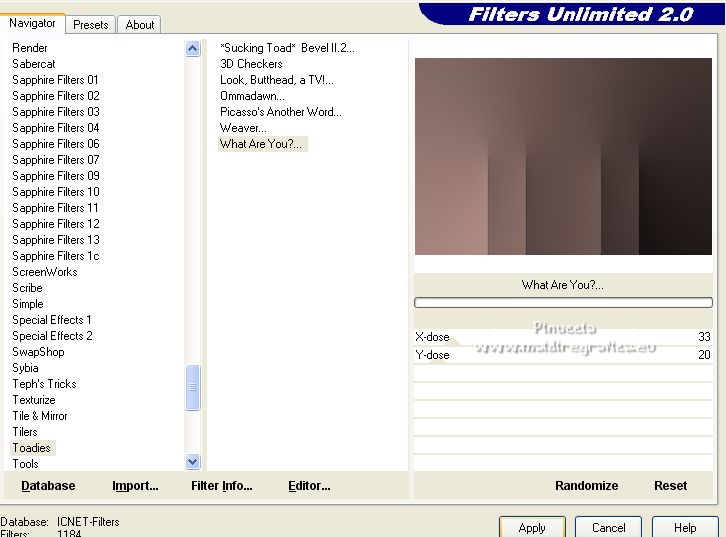Screen dimensions: 726x537
Task: Pick the *Sucking Toad* Bevel II.2 filter
Action: (287, 48)
